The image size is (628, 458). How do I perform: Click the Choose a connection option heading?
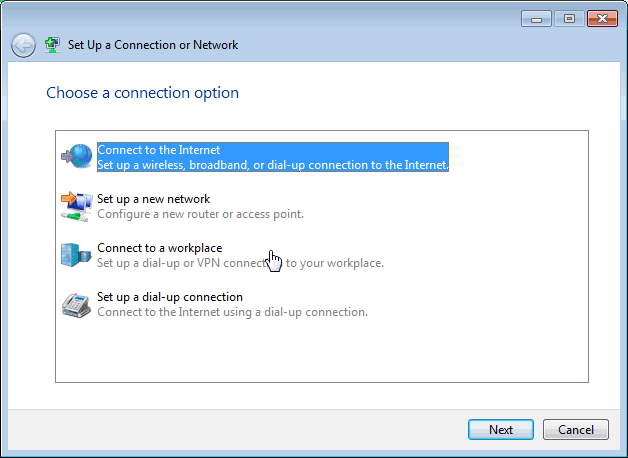143,93
